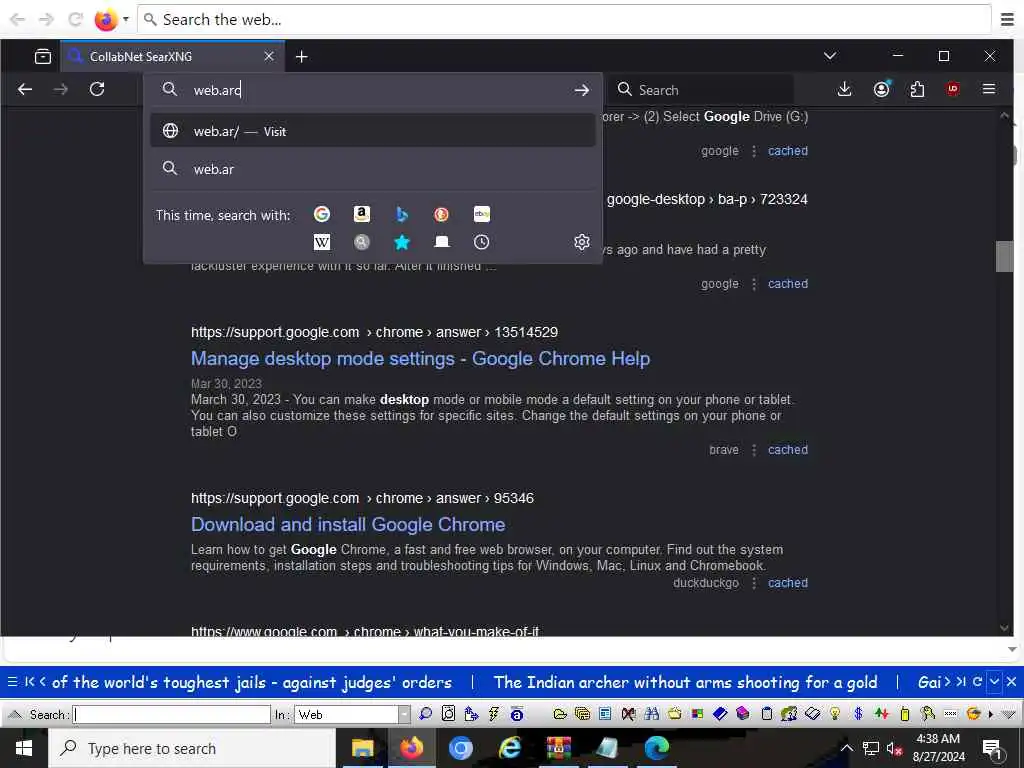The width and height of the screenshot is (1024, 768).
Task: Open the Firefox Downloads panel
Action: [844, 89]
